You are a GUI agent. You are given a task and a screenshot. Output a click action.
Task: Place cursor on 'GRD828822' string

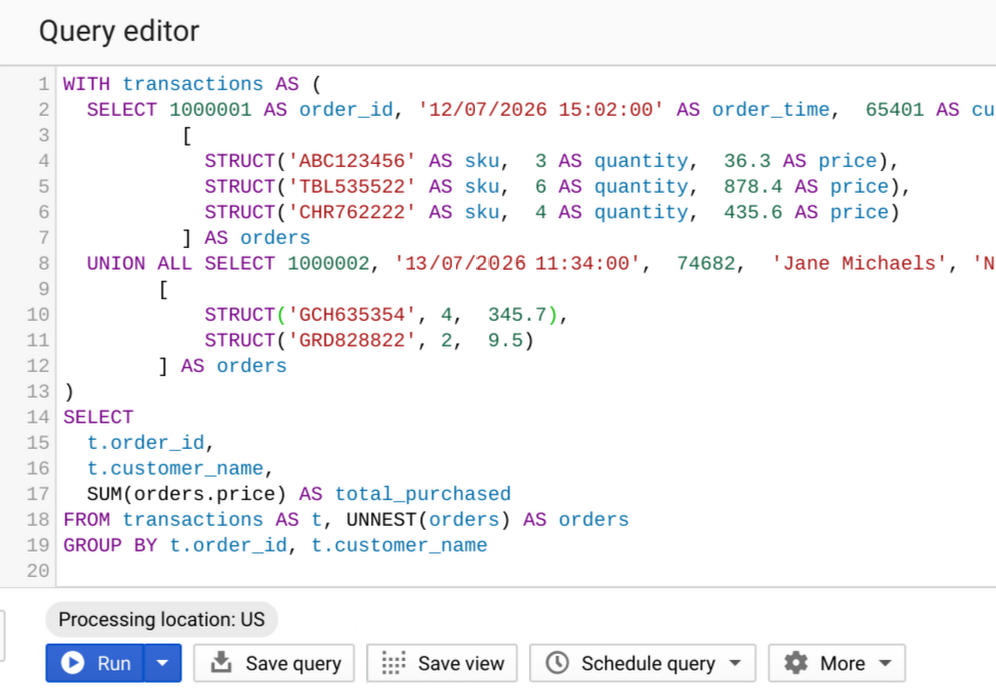[351, 340]
